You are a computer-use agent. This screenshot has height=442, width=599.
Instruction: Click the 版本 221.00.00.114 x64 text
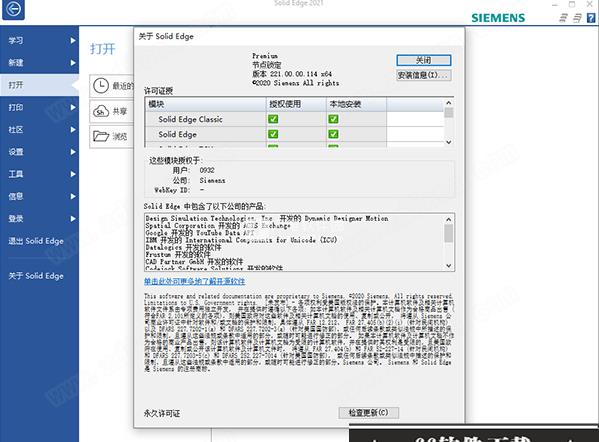click(x=292, y=74)
